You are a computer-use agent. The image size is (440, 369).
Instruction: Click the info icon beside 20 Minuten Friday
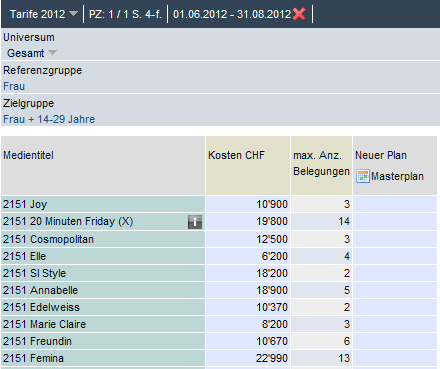[195, 222]
